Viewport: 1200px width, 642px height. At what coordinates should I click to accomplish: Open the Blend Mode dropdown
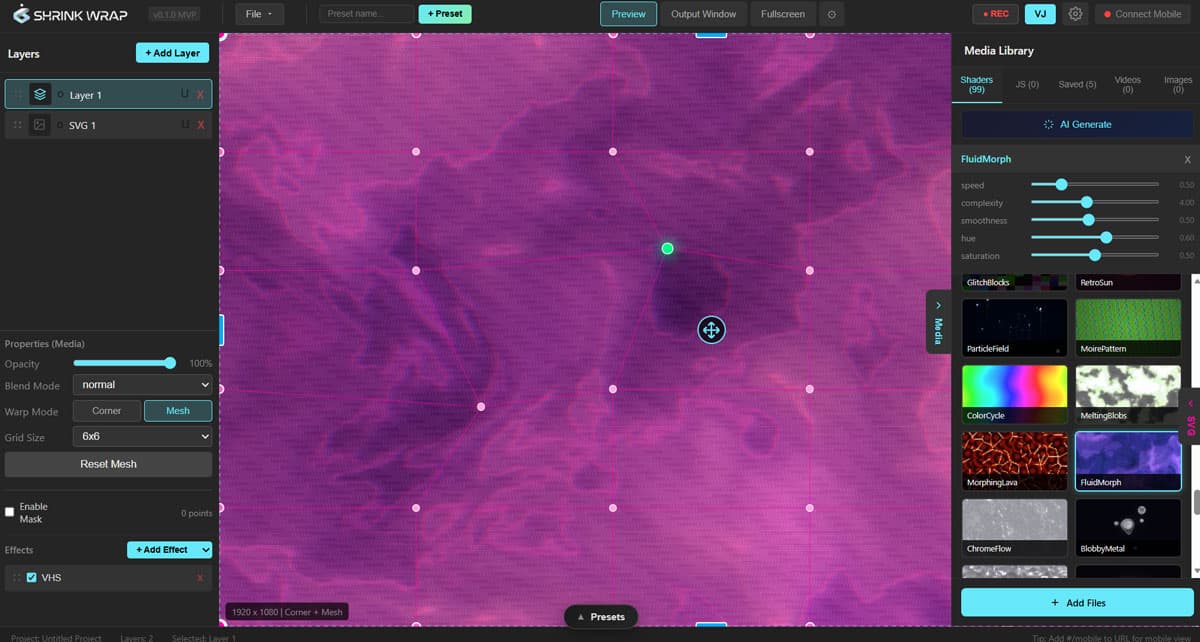click(x=142, y=385)
